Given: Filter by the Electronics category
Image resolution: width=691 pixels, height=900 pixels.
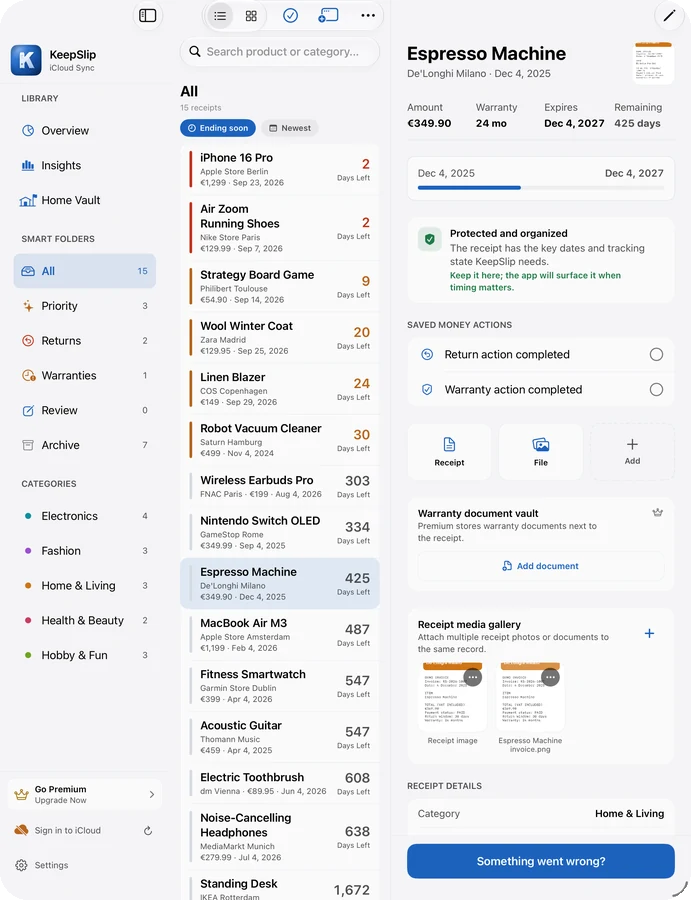Looking at the screenshot, I should [84, 516].
